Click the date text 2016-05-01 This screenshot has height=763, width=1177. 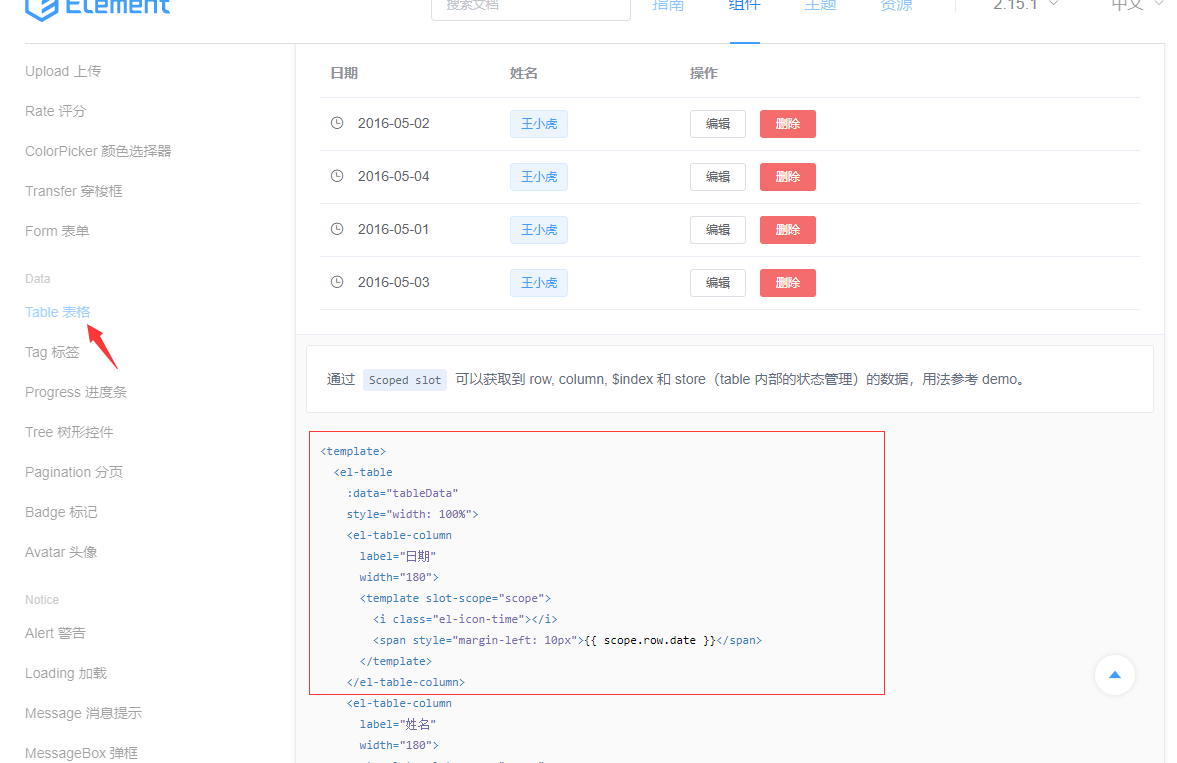[x=393, y=229]
